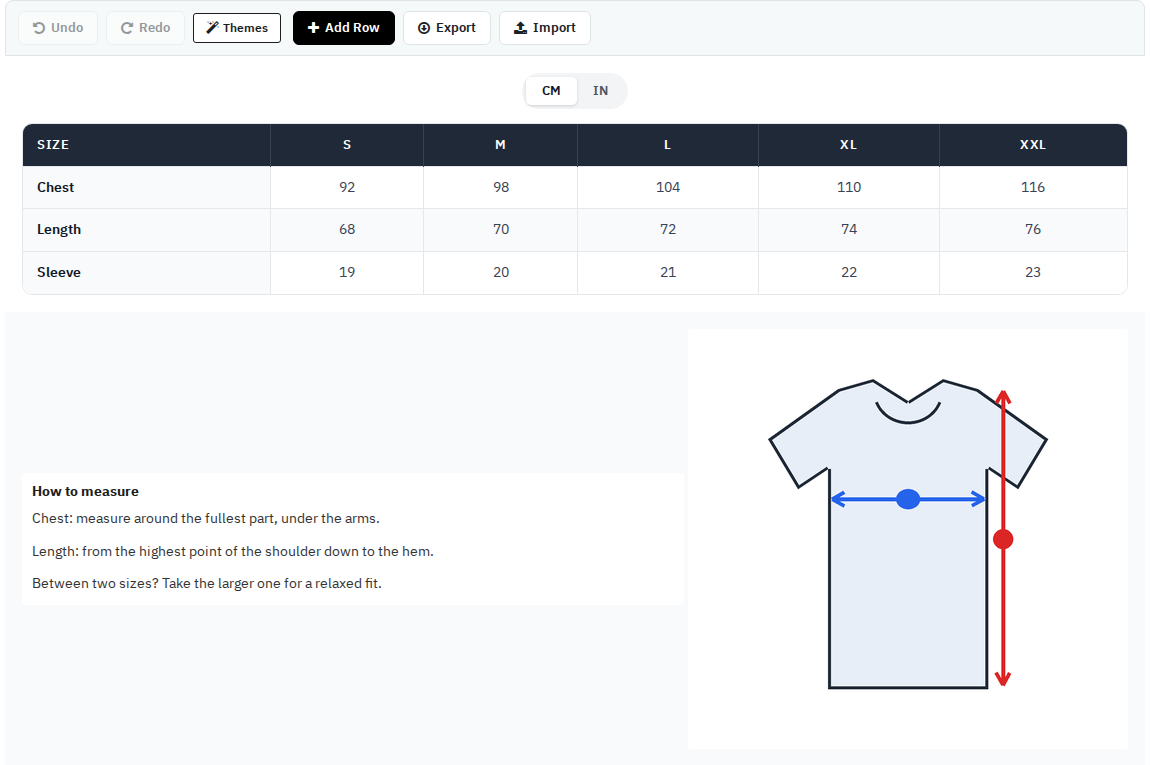
Task: Click the Export button
Action: point(447,28)
